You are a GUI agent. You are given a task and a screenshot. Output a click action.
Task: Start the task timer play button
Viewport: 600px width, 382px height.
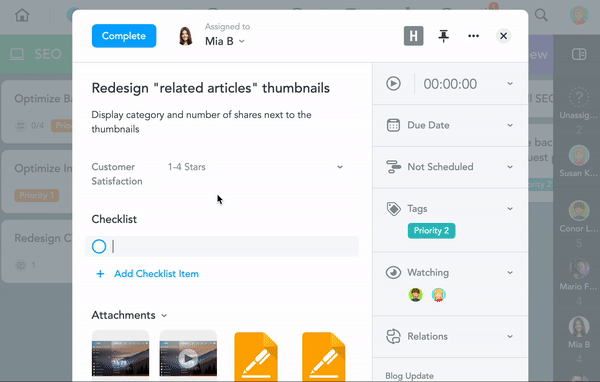point(393,83)
